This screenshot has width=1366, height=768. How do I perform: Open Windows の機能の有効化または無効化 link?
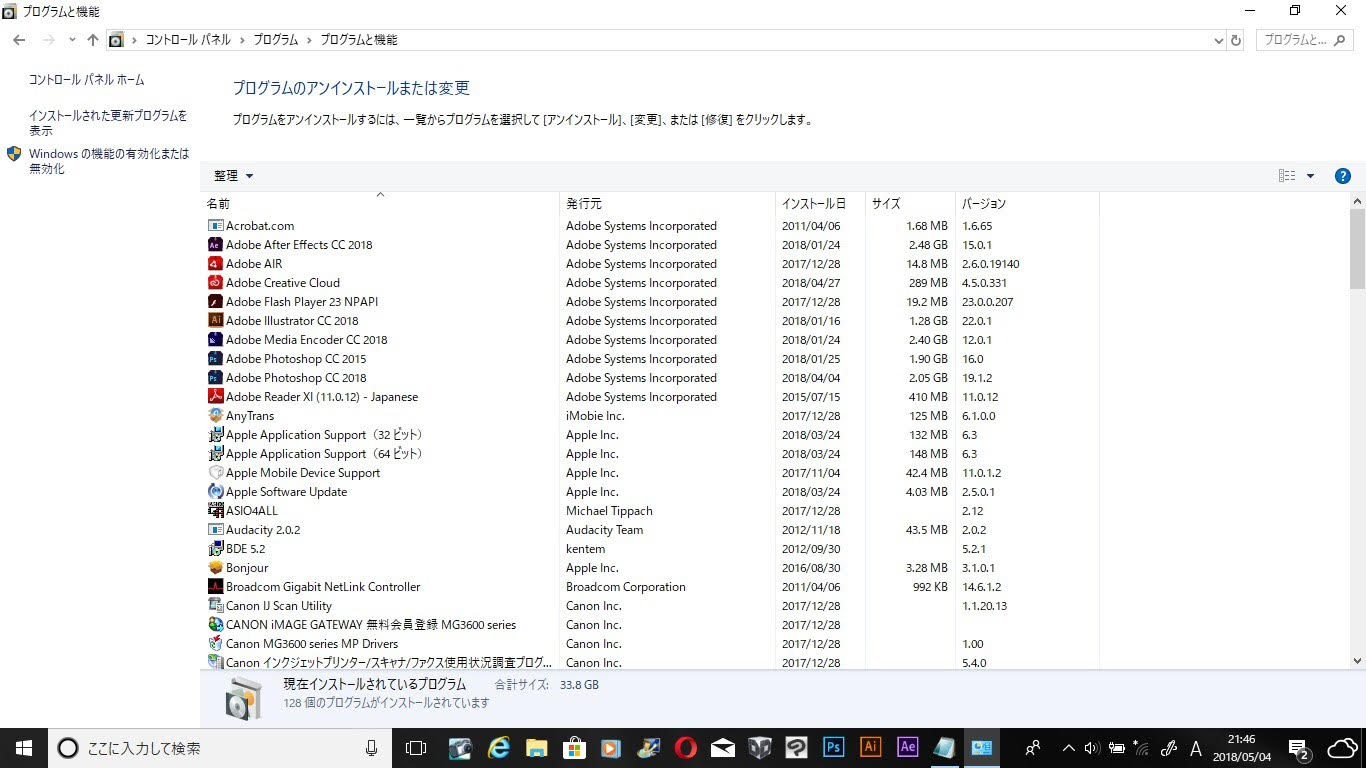pos(109,161)
